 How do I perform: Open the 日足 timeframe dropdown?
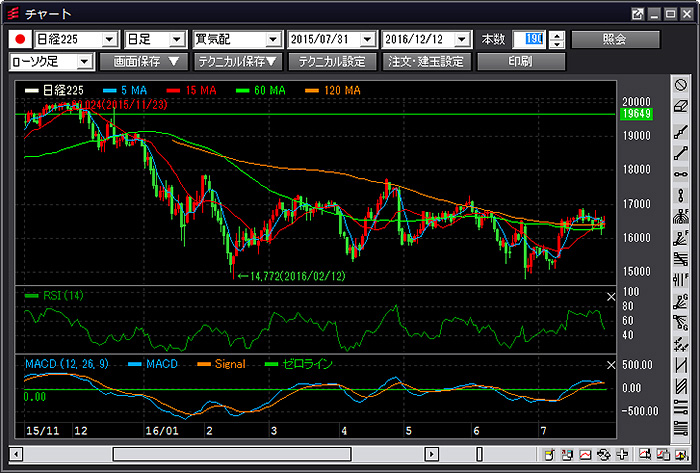(x=177, y=40)
